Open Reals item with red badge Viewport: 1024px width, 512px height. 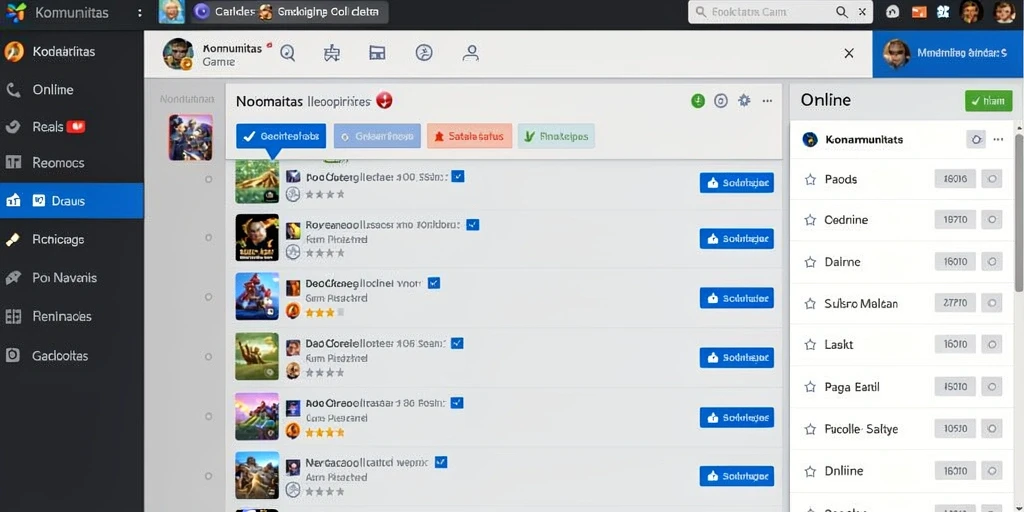click(72, 127)
